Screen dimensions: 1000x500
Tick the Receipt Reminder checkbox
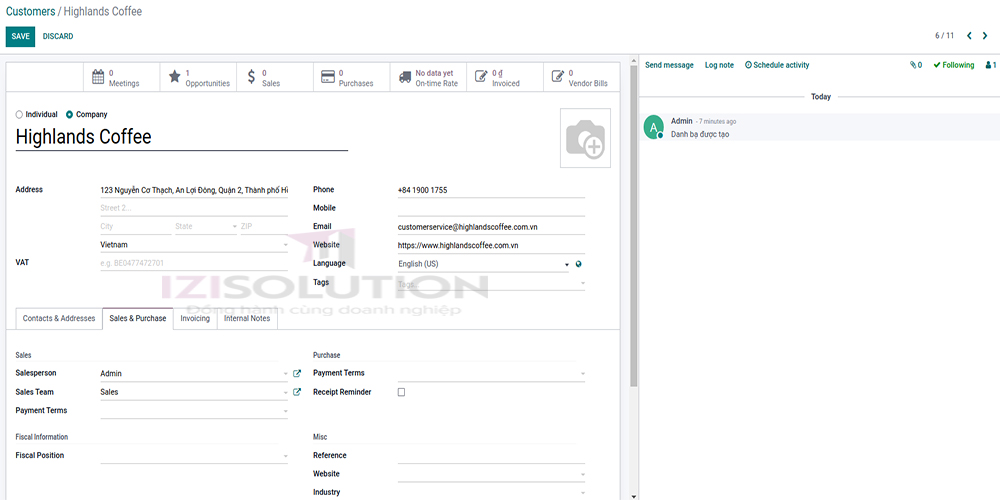point(401,392)
